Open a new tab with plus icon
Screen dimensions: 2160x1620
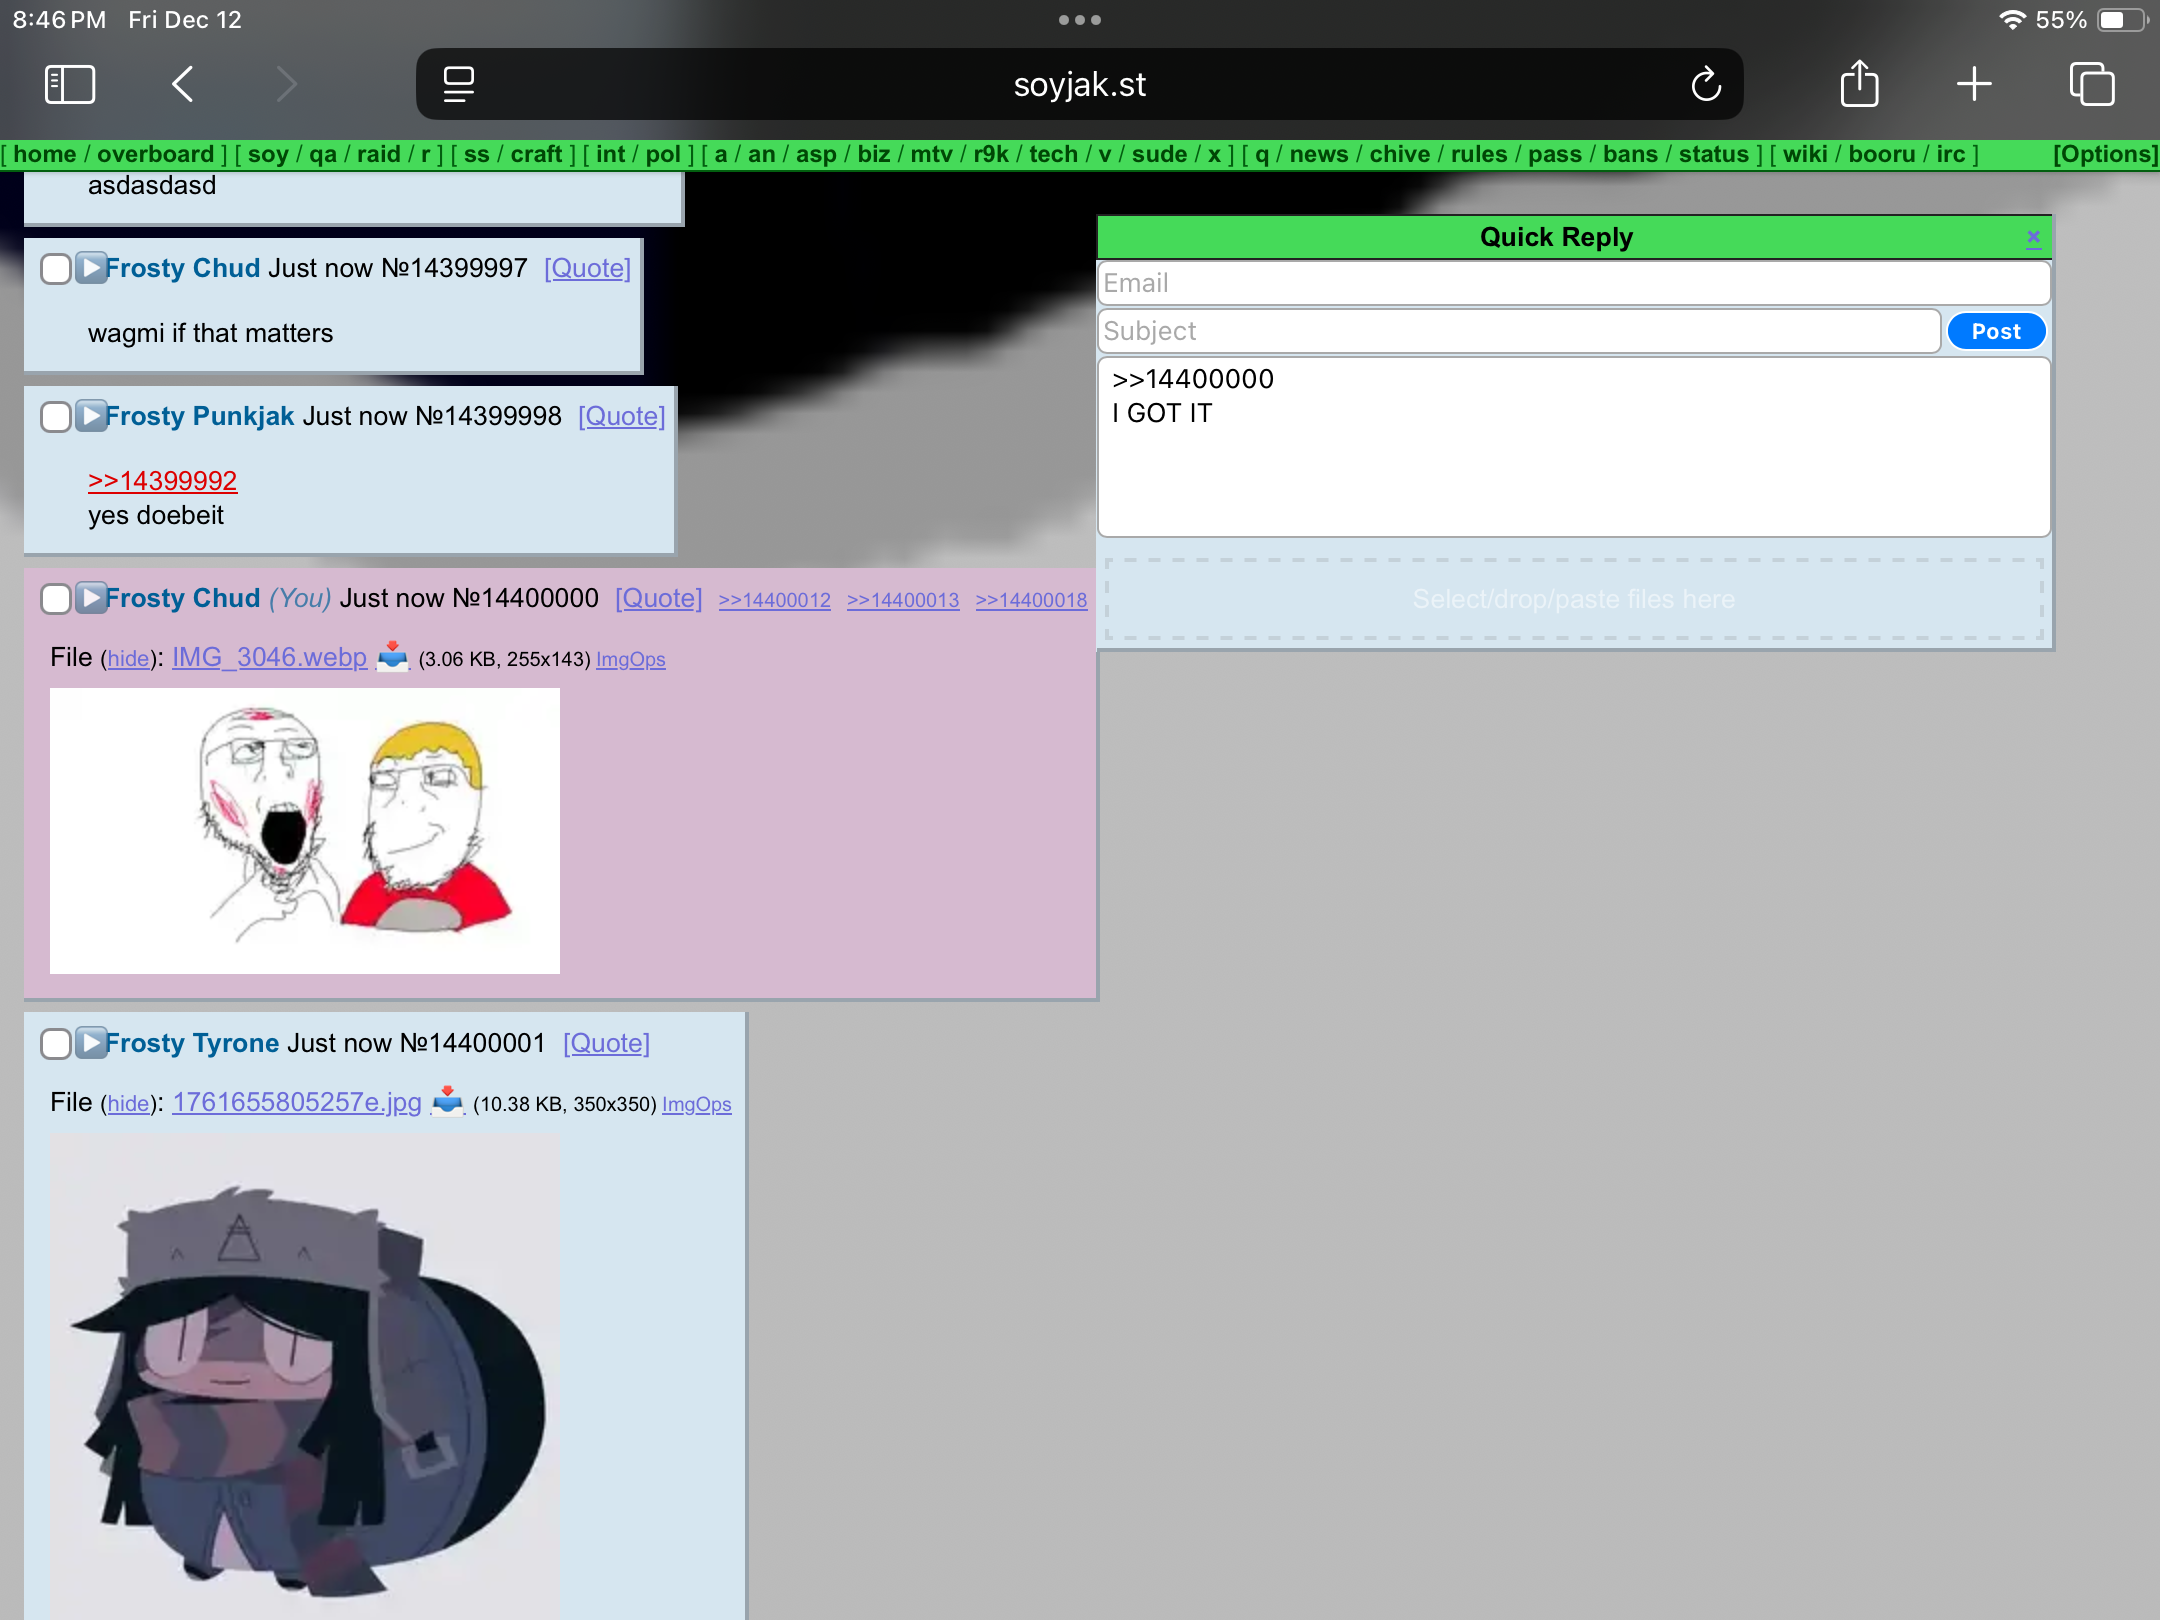1974,85
